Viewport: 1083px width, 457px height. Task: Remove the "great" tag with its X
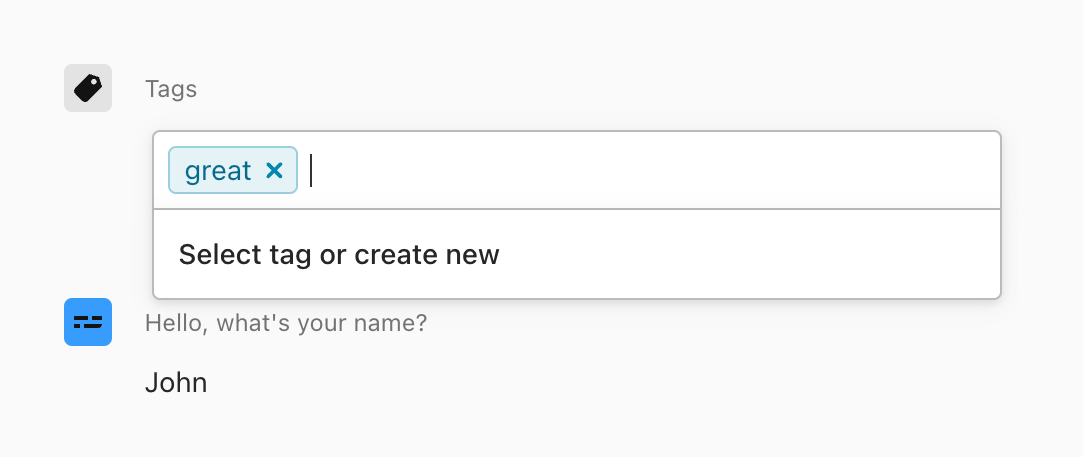[275, 171]
